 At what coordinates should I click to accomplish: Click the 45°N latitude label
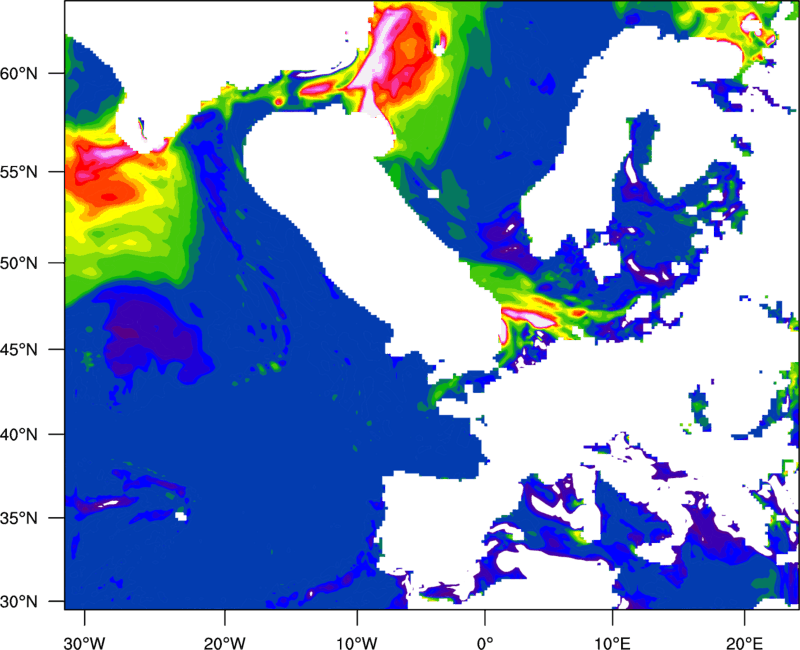[x=19, y=349]
